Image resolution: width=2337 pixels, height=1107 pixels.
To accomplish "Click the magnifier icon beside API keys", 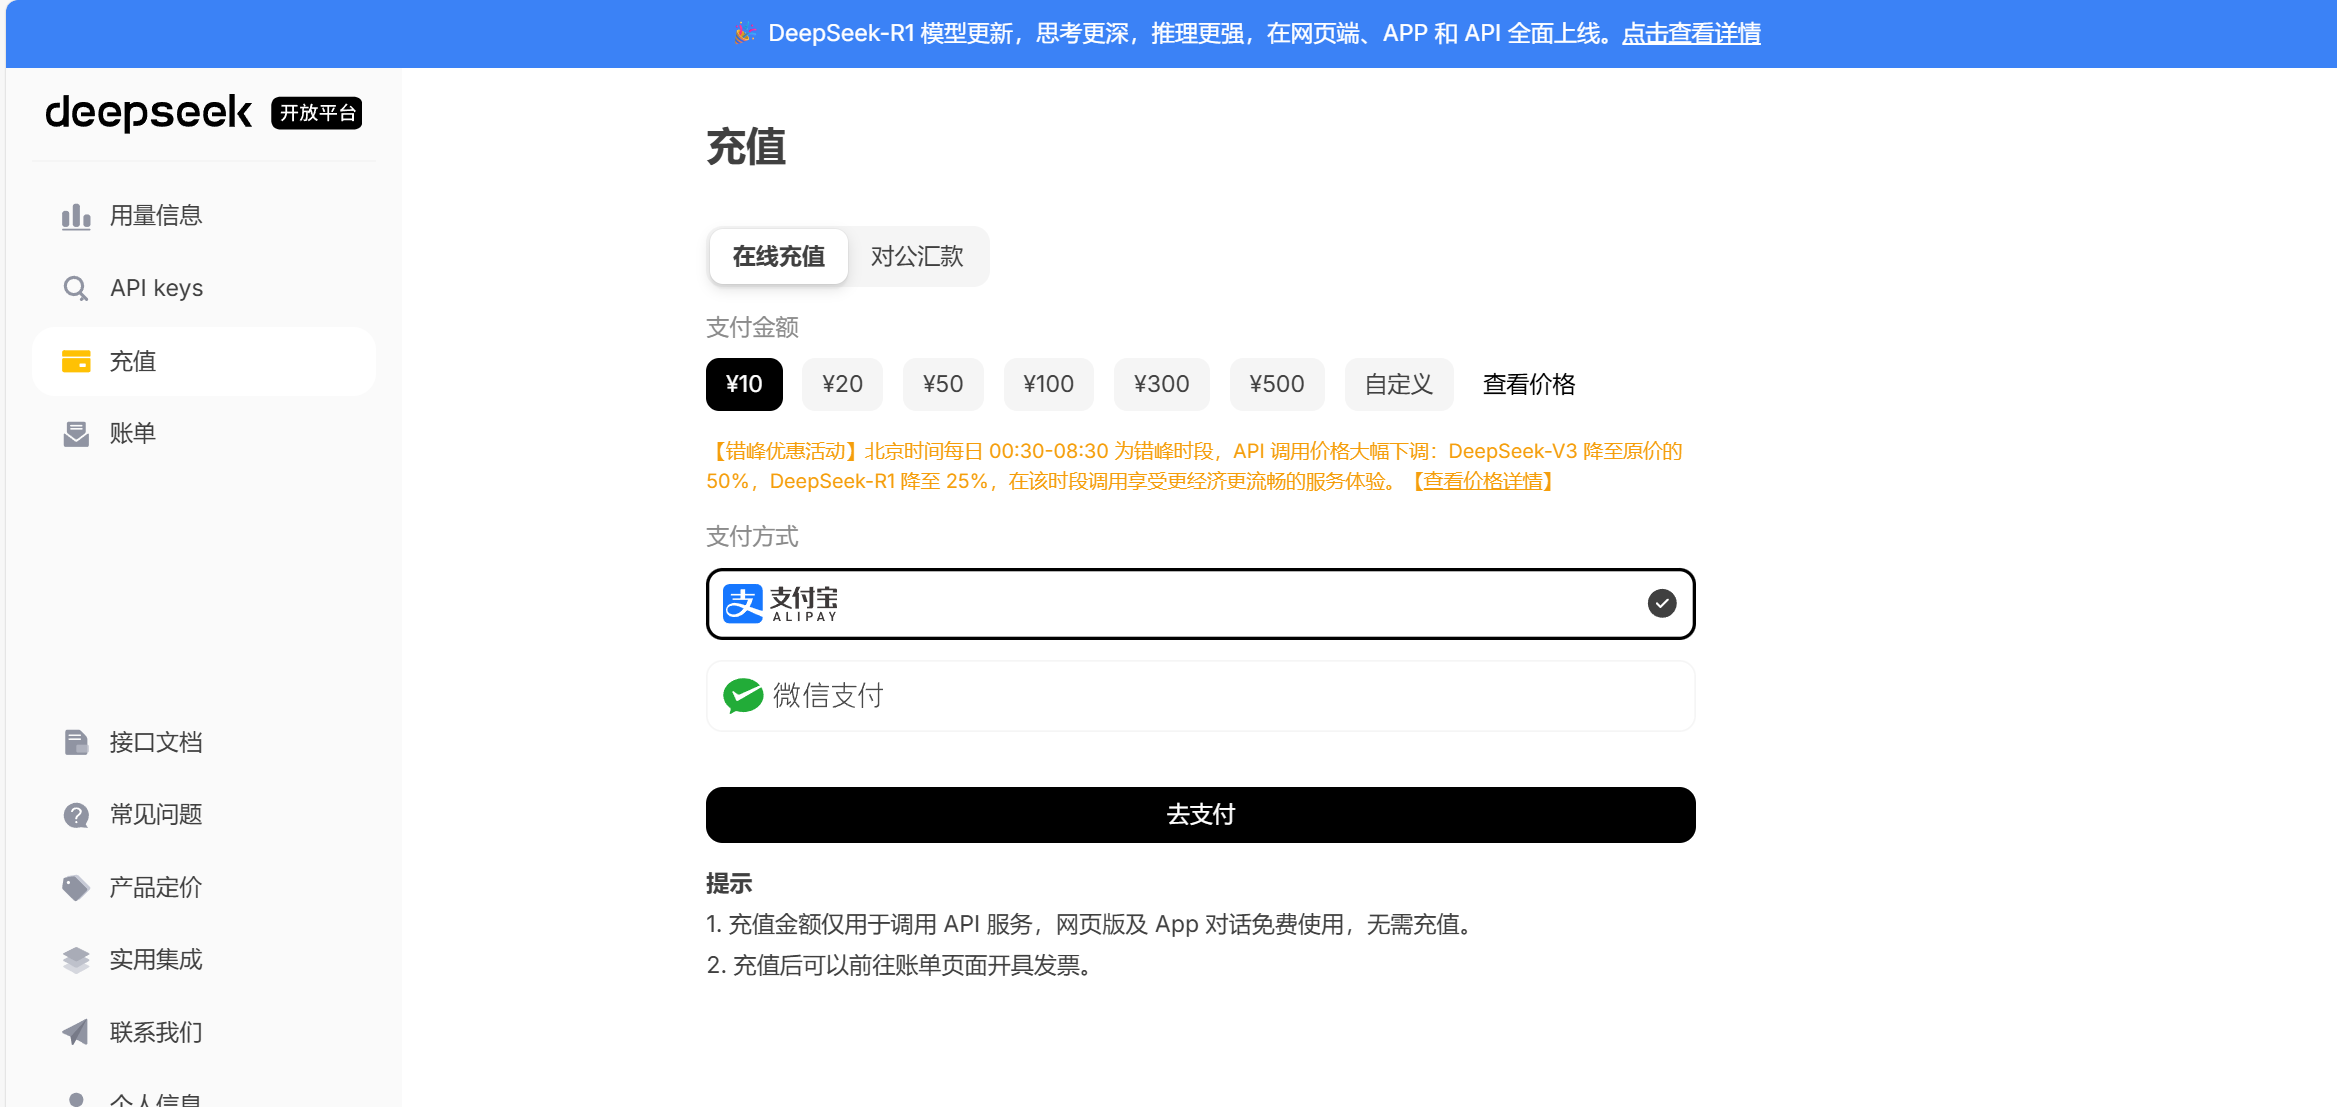I will (76, 288).
